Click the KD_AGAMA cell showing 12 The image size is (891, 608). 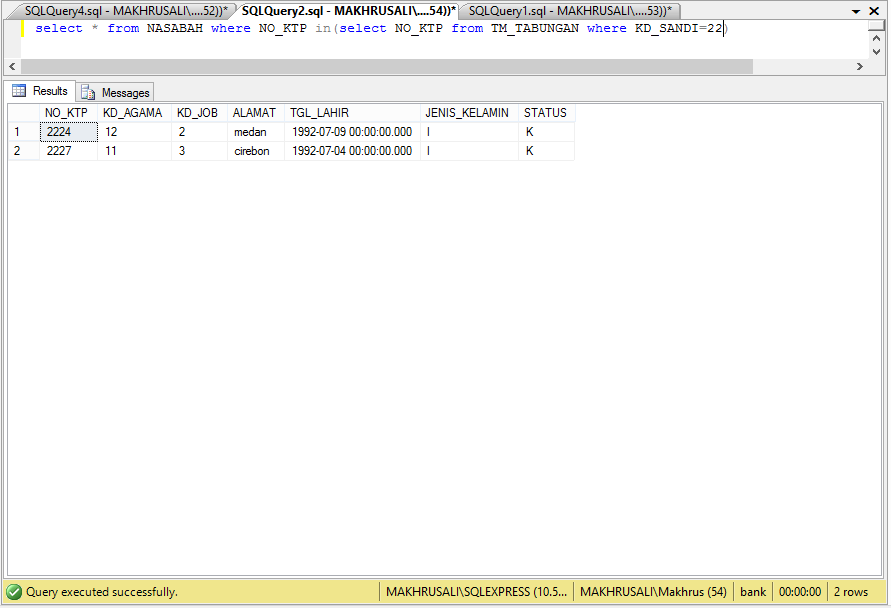point(134,132)
